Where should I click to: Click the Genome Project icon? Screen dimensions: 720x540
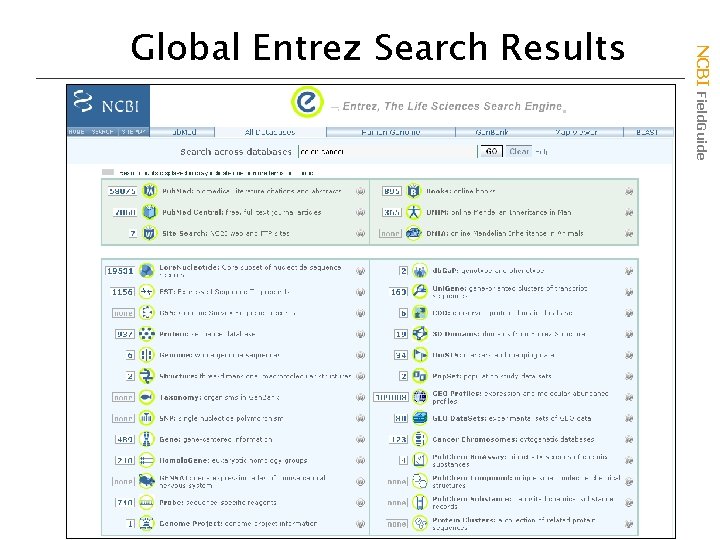[146, 523]
